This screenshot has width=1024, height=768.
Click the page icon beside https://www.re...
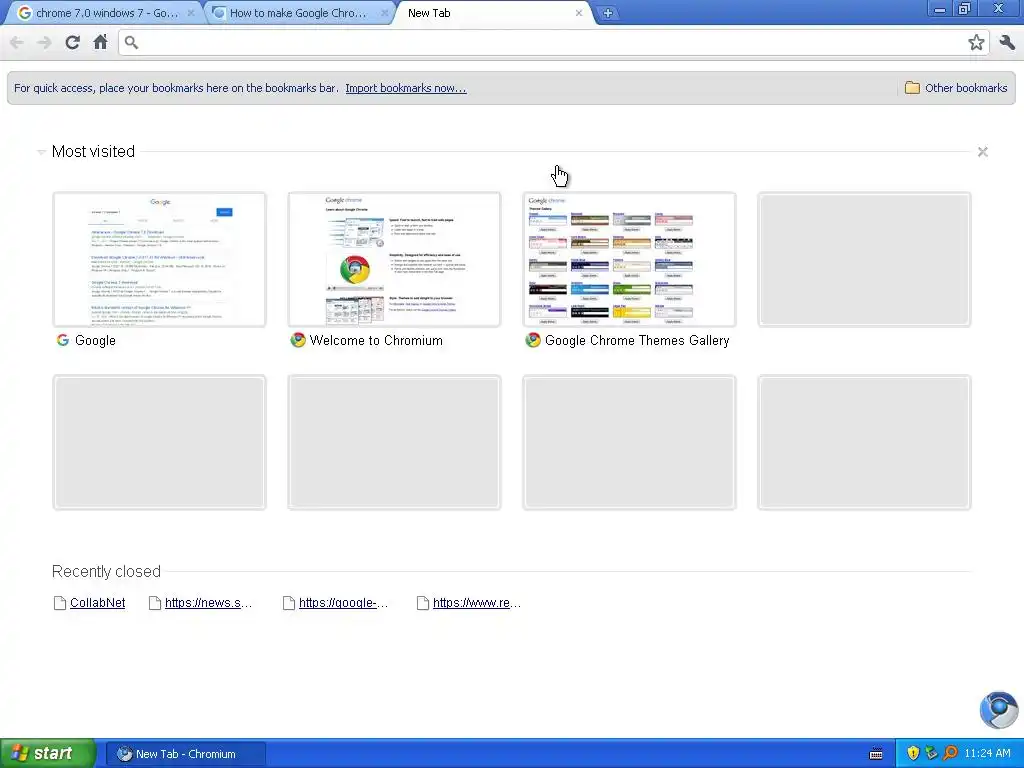pyautogui.click(x=423, y=603)
